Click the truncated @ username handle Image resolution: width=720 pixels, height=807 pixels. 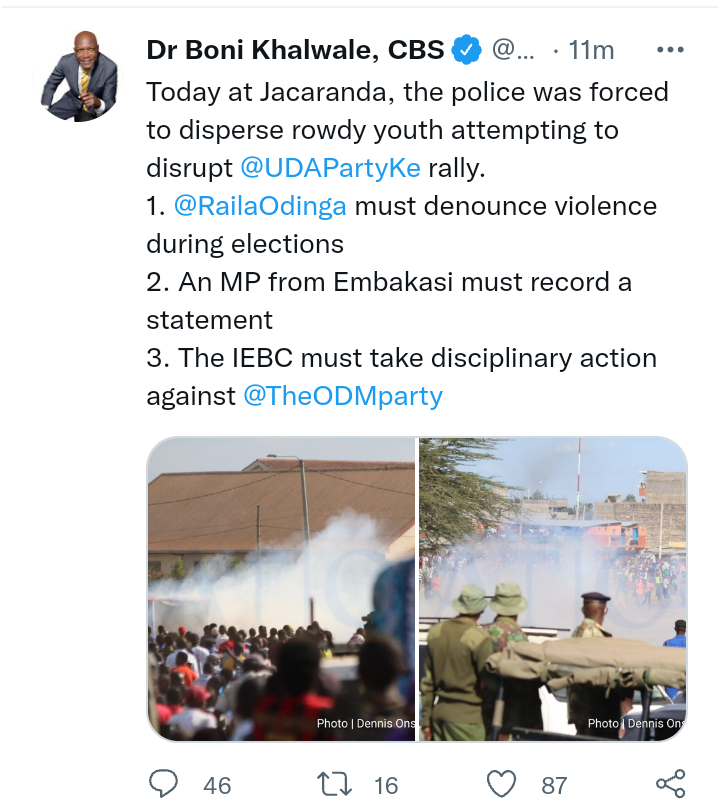pyautogui.click(x=513, y=50)
